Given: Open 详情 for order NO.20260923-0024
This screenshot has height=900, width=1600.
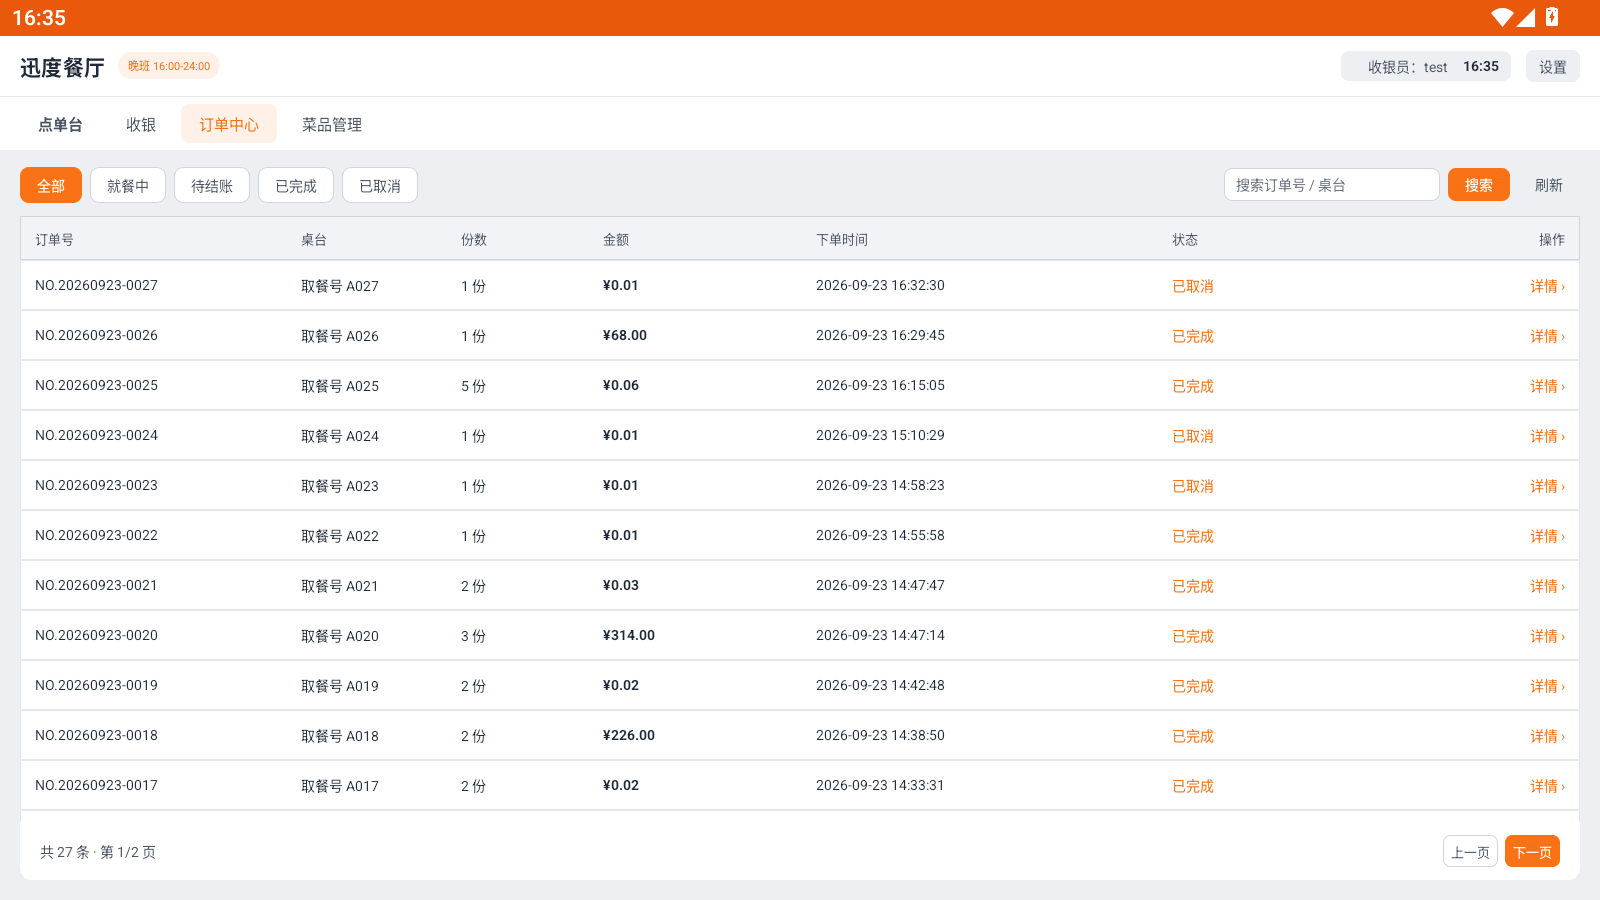Looking at the screenshot, I should 1547,436.
